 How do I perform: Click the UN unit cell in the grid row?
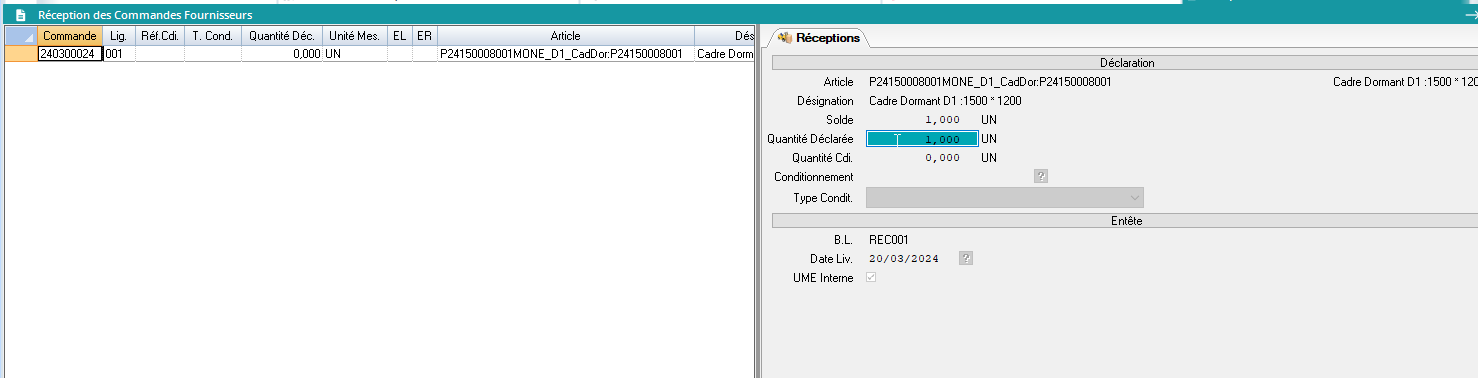tap(354, 54)
